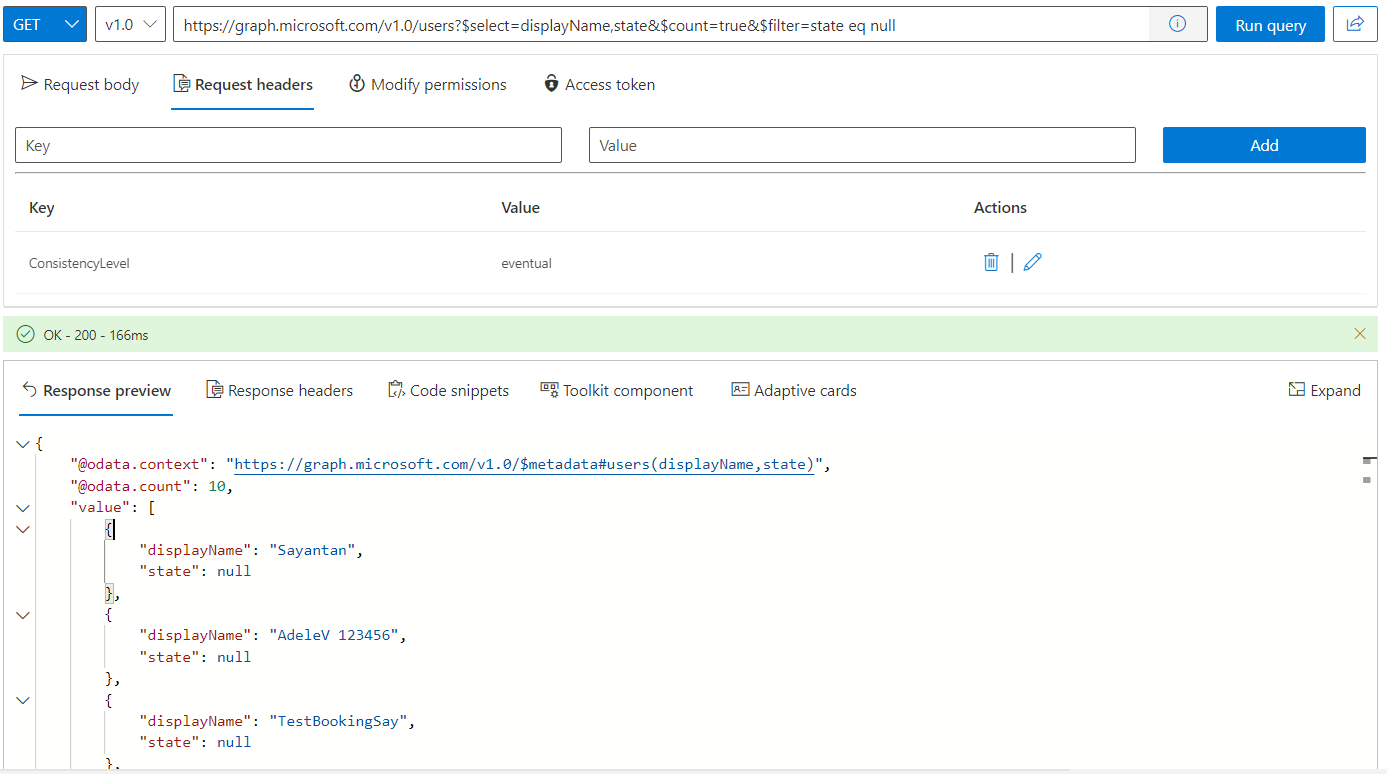1387x774 pixels.
Task: Click the share query icon
Action: 1355,24
